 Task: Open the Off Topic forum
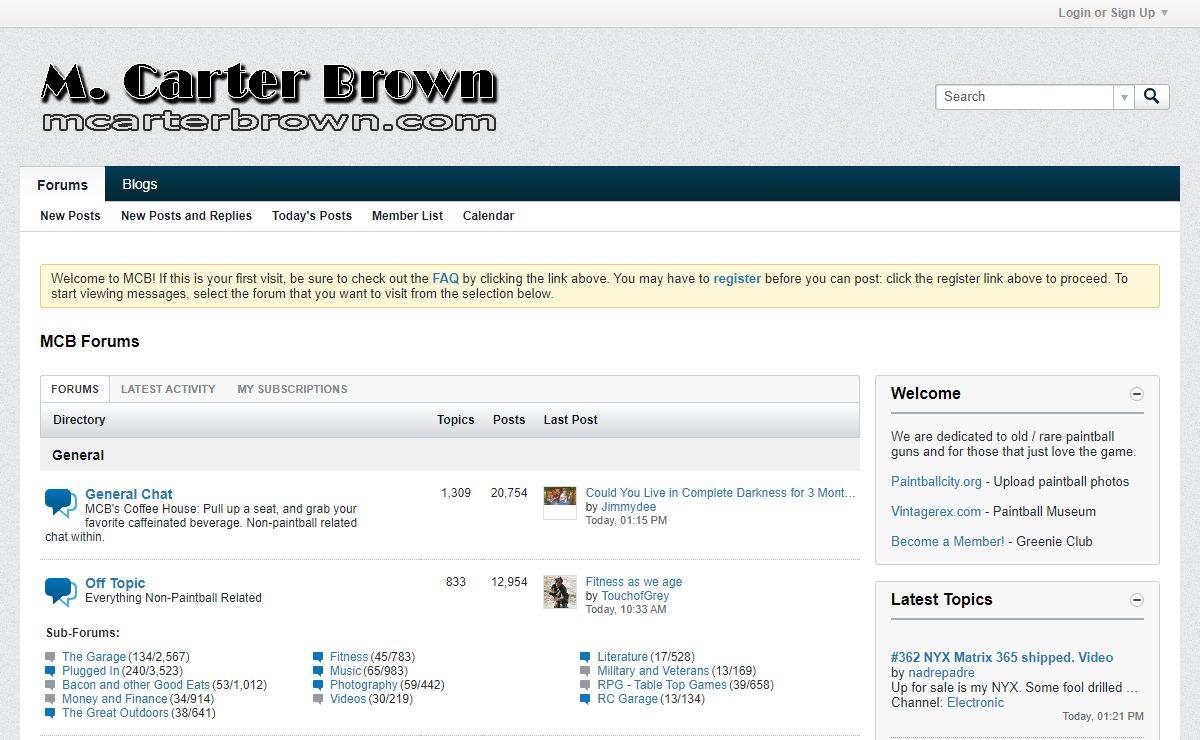[115, 583]
